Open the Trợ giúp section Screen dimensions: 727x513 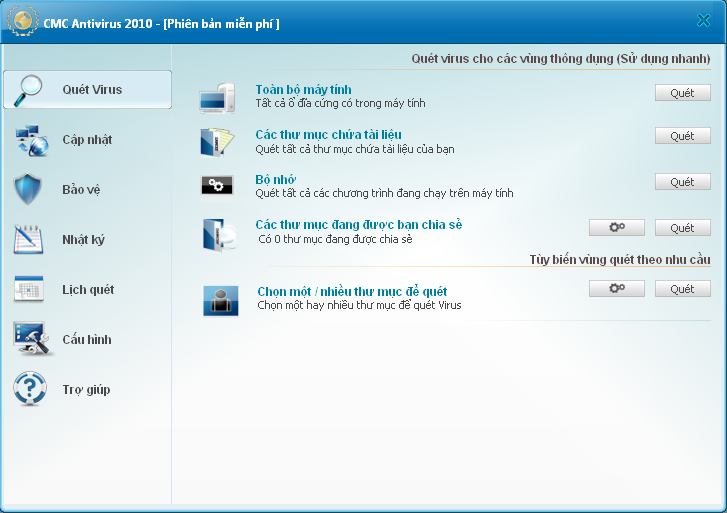(x=87, y=390)
